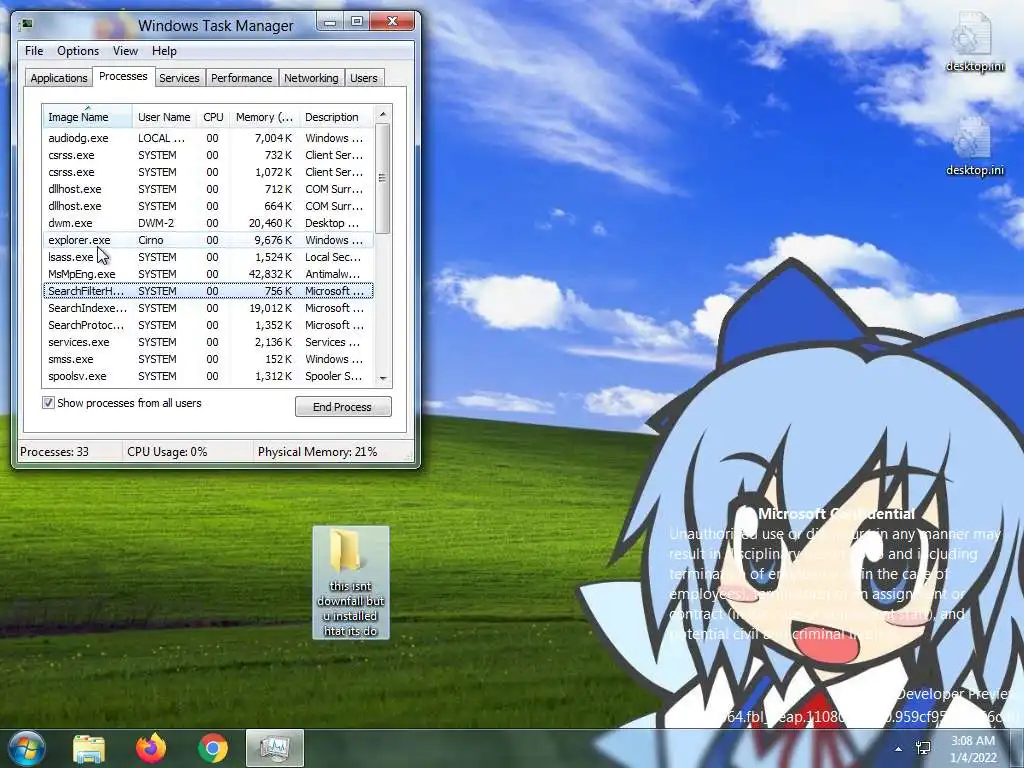Show hidden tray icons arrow

click(x=899, y=749)
